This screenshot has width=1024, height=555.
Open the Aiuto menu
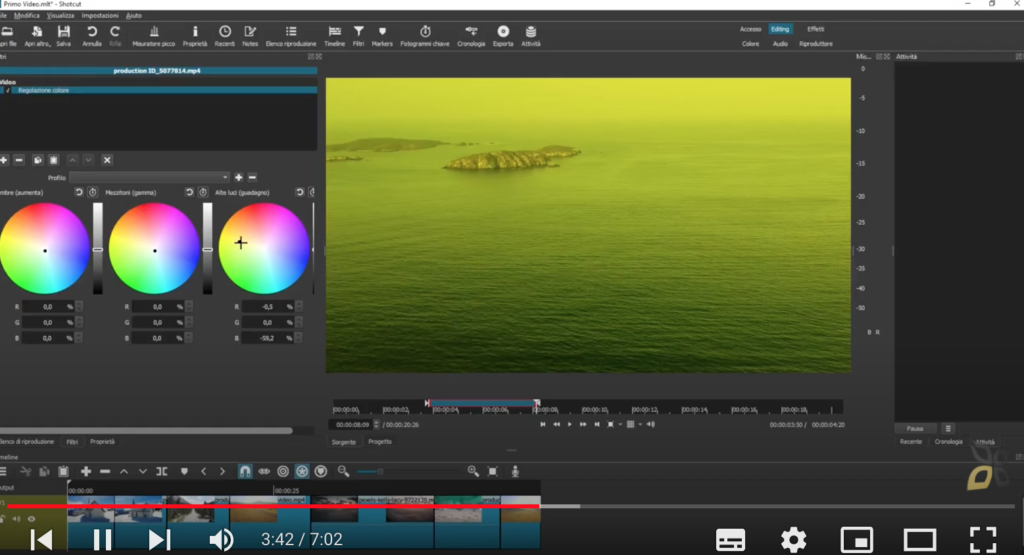(x=134, y=15)
